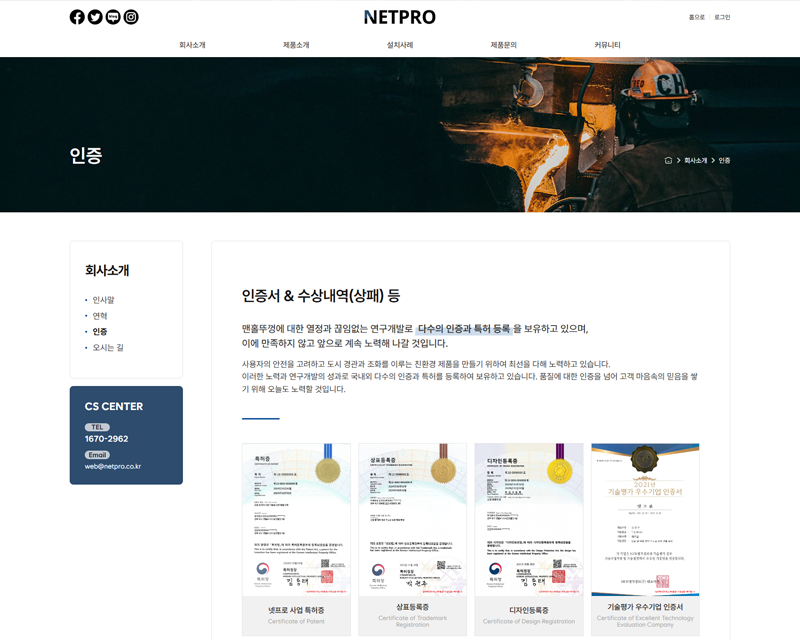
Task: Open the 기술평가 우수기업 인증서 thumbnail
Action: click(x=645, y=519)
